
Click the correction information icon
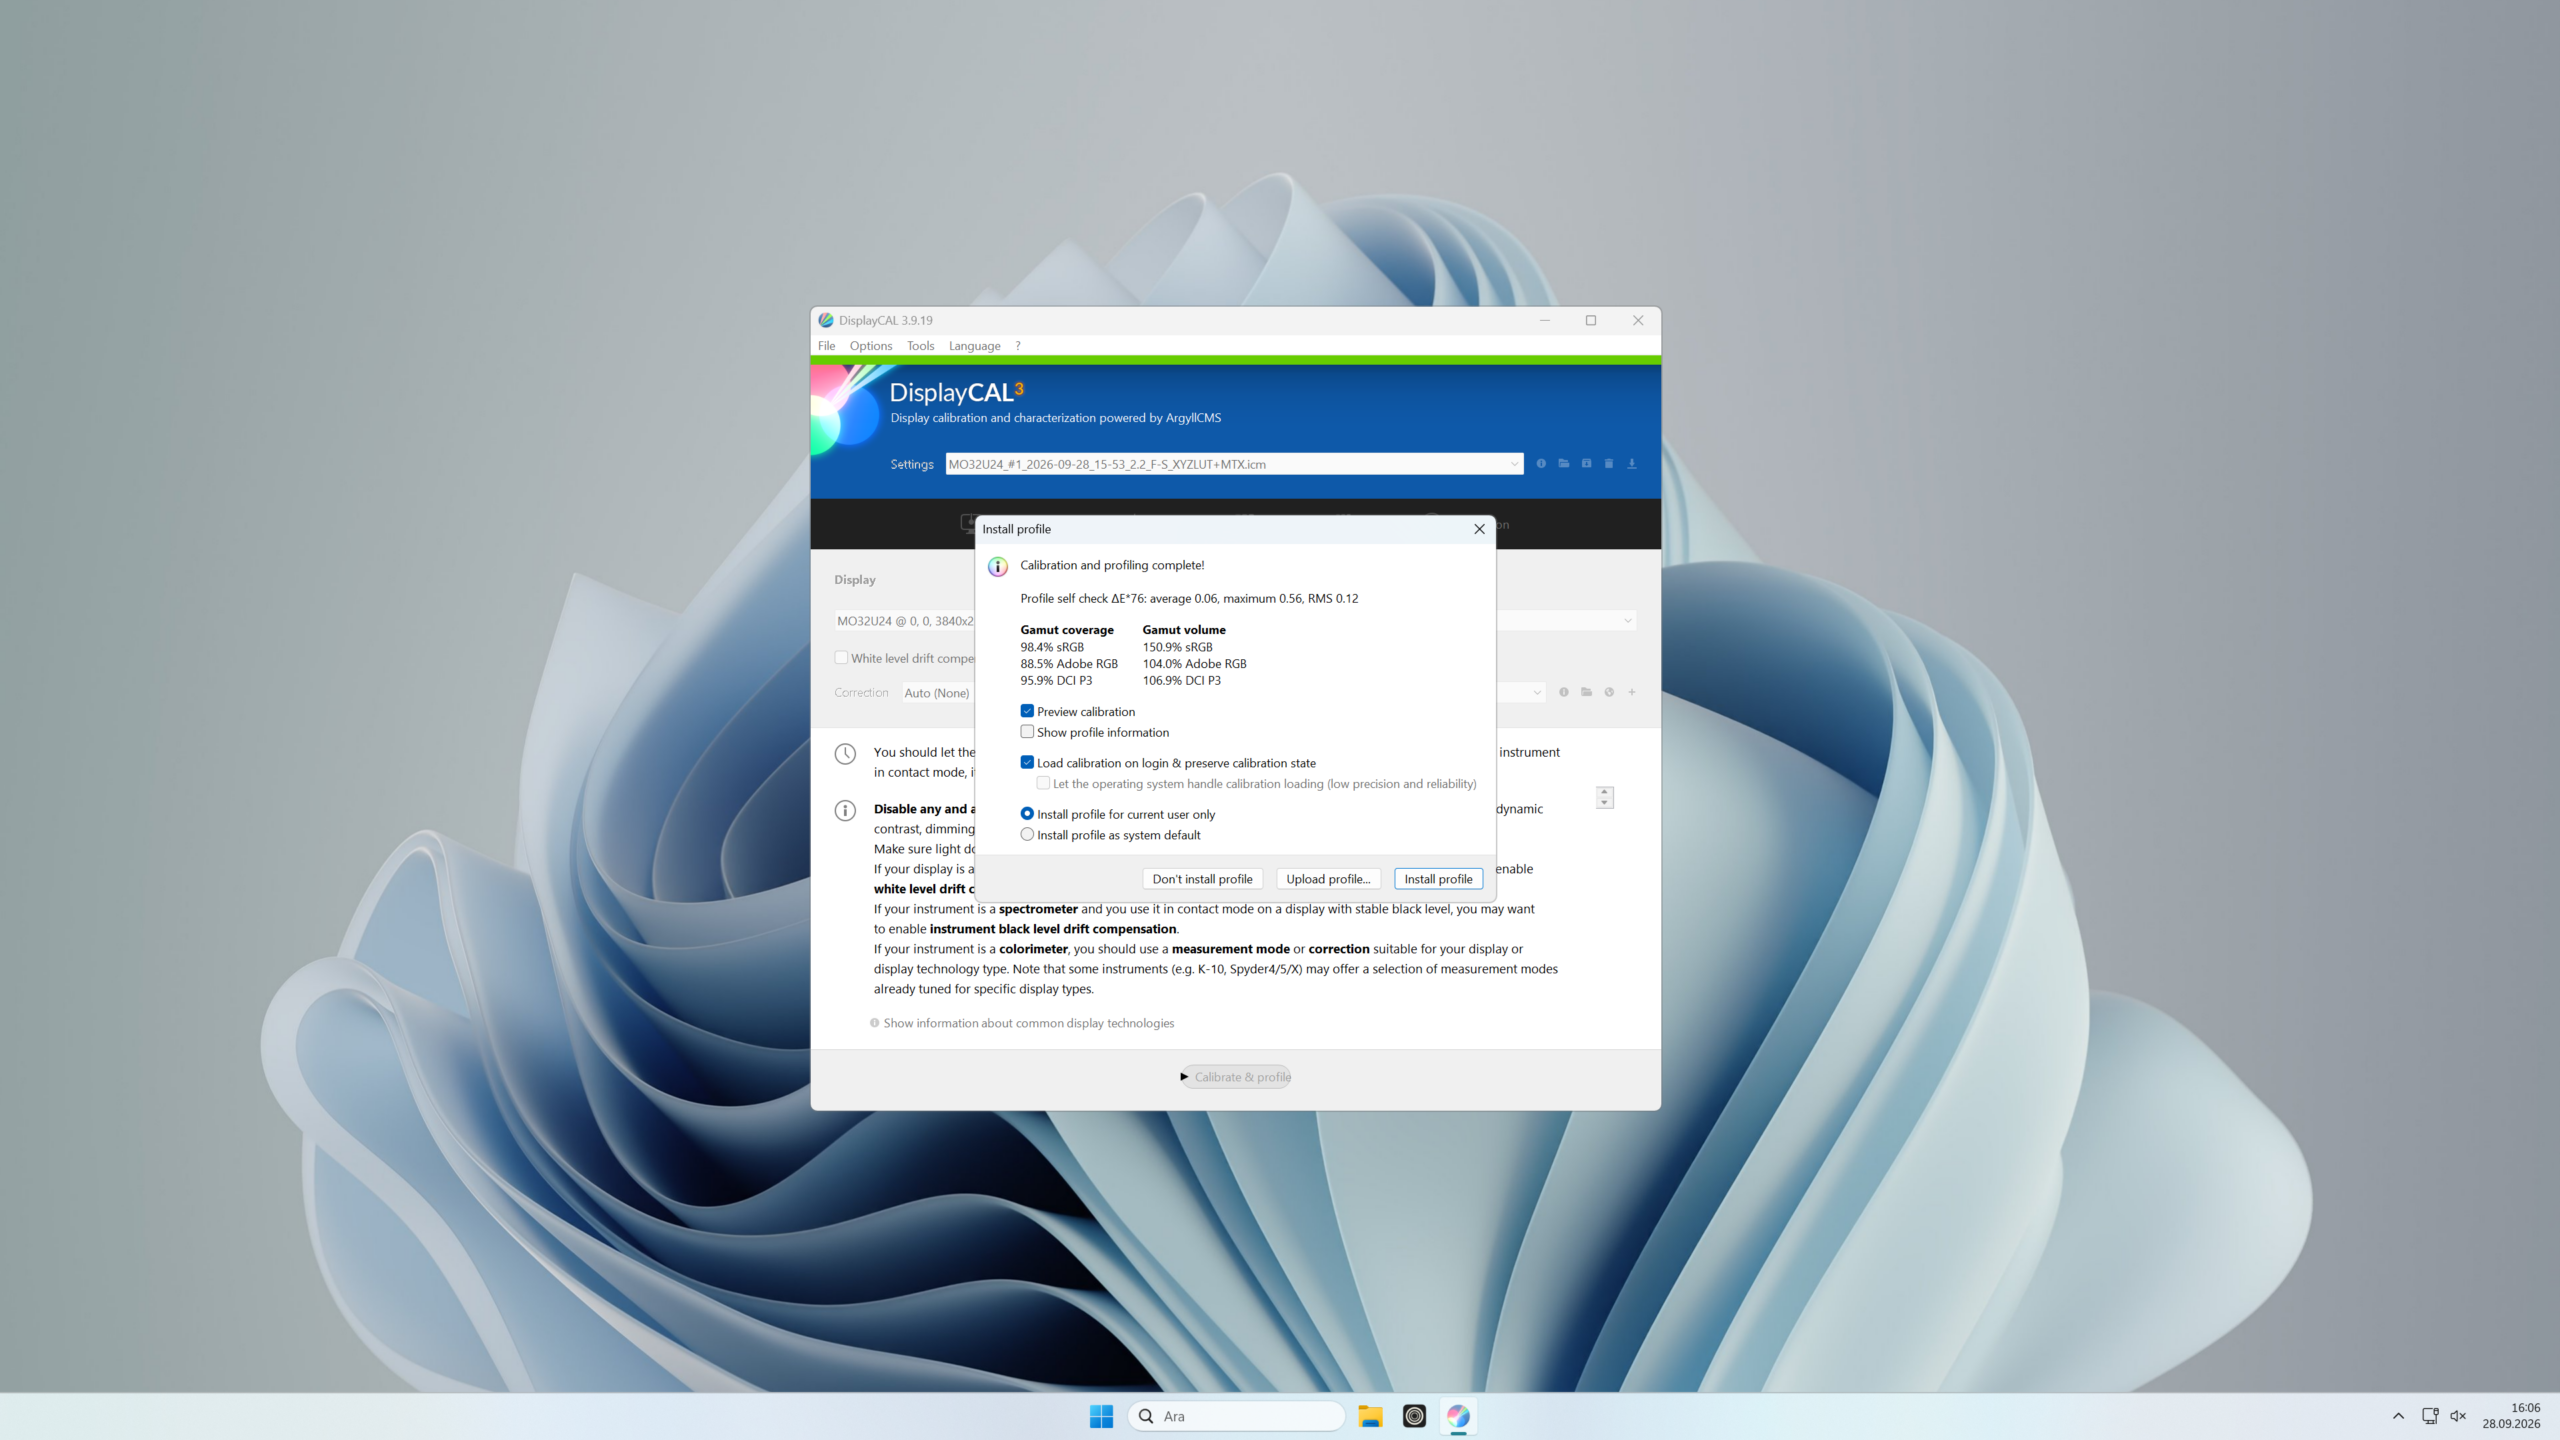click(x=1564, y=692)
